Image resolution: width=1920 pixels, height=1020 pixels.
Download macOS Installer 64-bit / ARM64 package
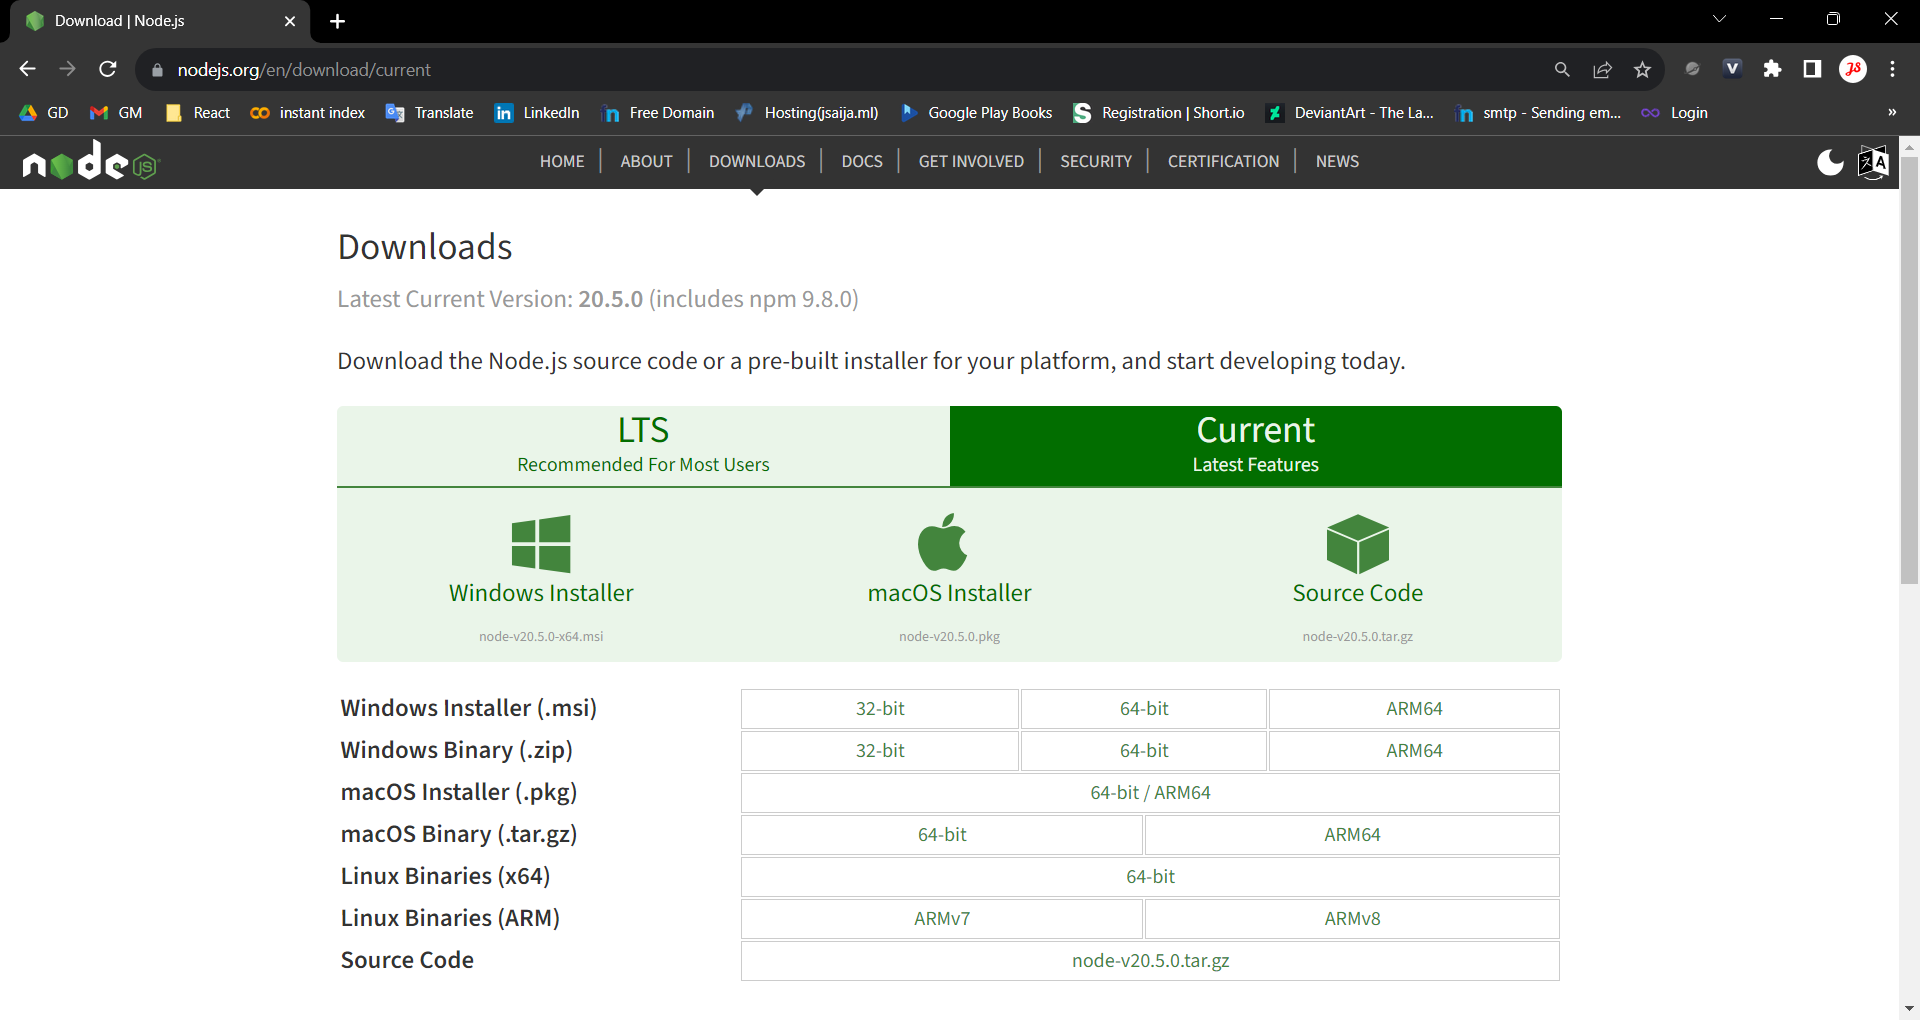pos(1150,793)
